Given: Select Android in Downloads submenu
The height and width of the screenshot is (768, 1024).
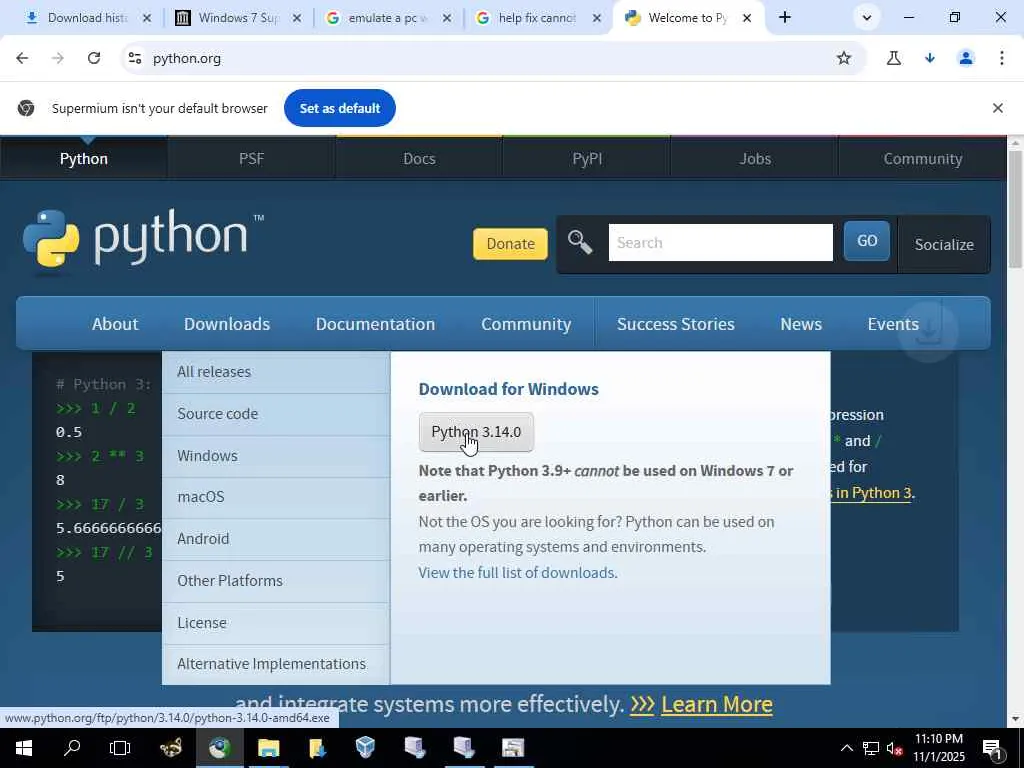Looking at the screenshot, I should (x=276, y=539).
